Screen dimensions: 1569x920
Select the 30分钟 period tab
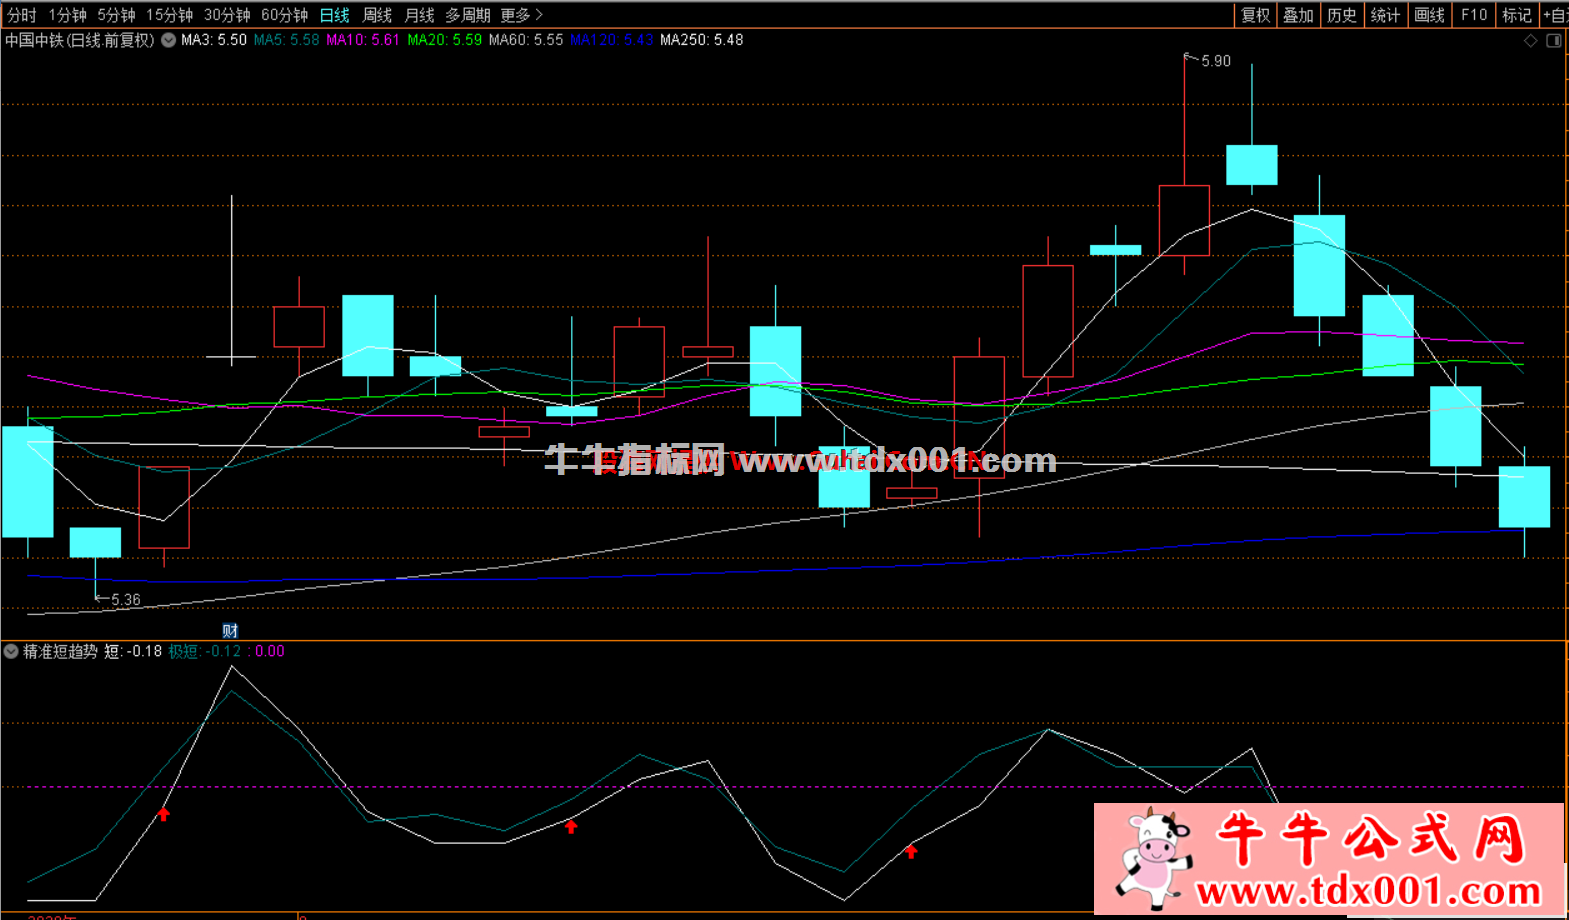[227, 15]
